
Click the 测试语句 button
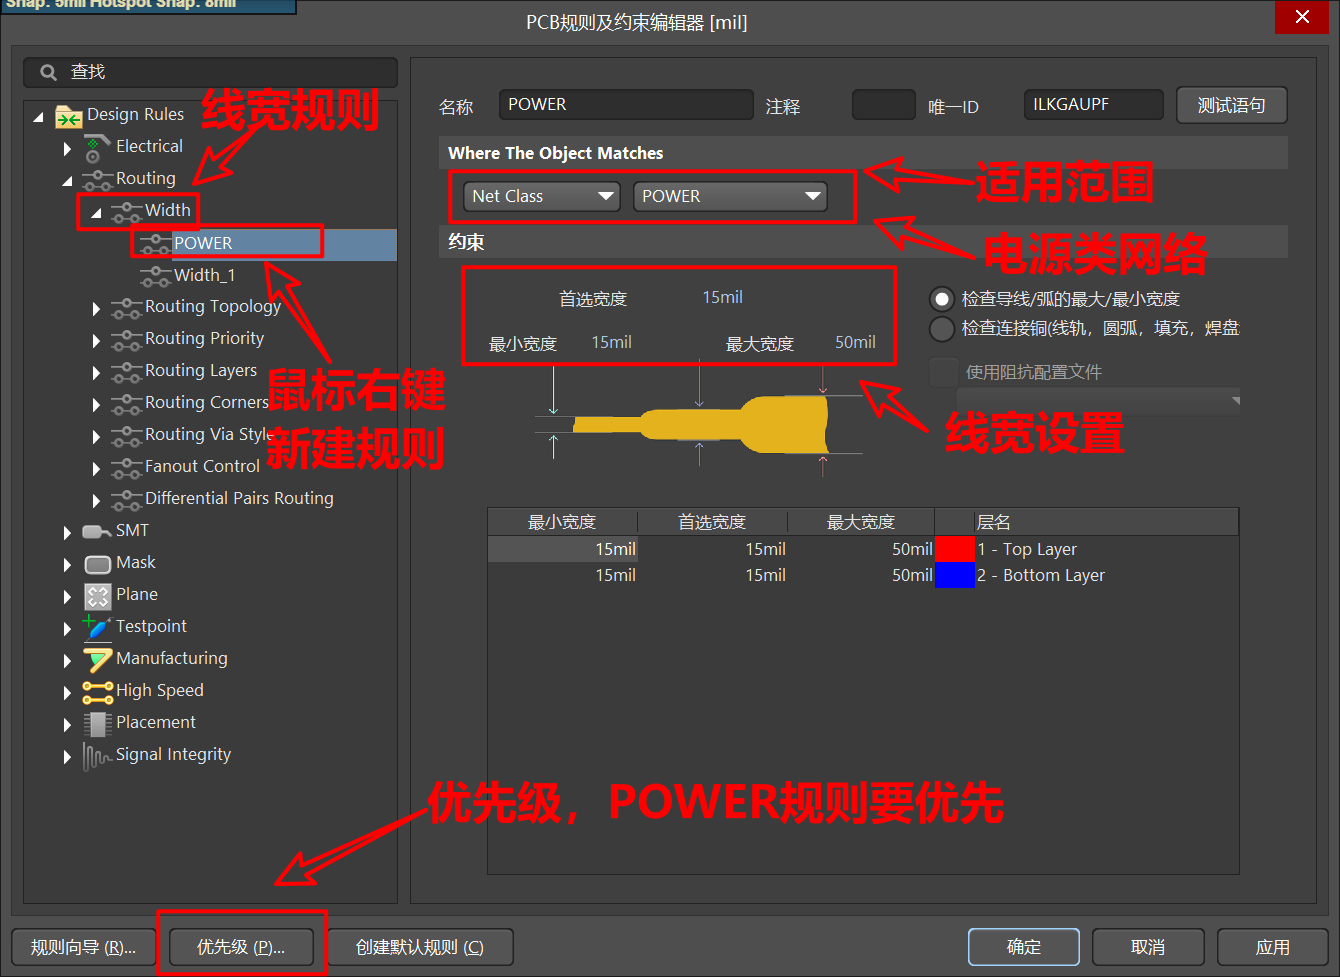click(1231, 105)
